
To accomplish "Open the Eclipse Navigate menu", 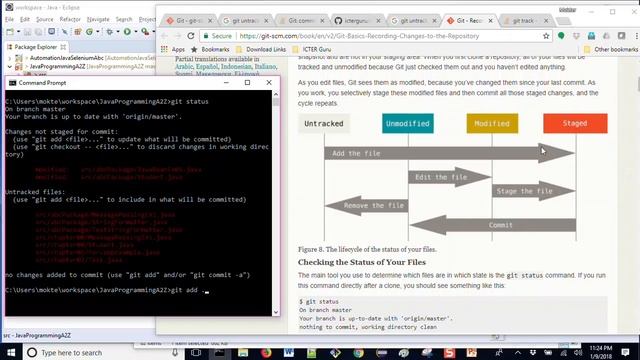I will [x=98, y=19].
